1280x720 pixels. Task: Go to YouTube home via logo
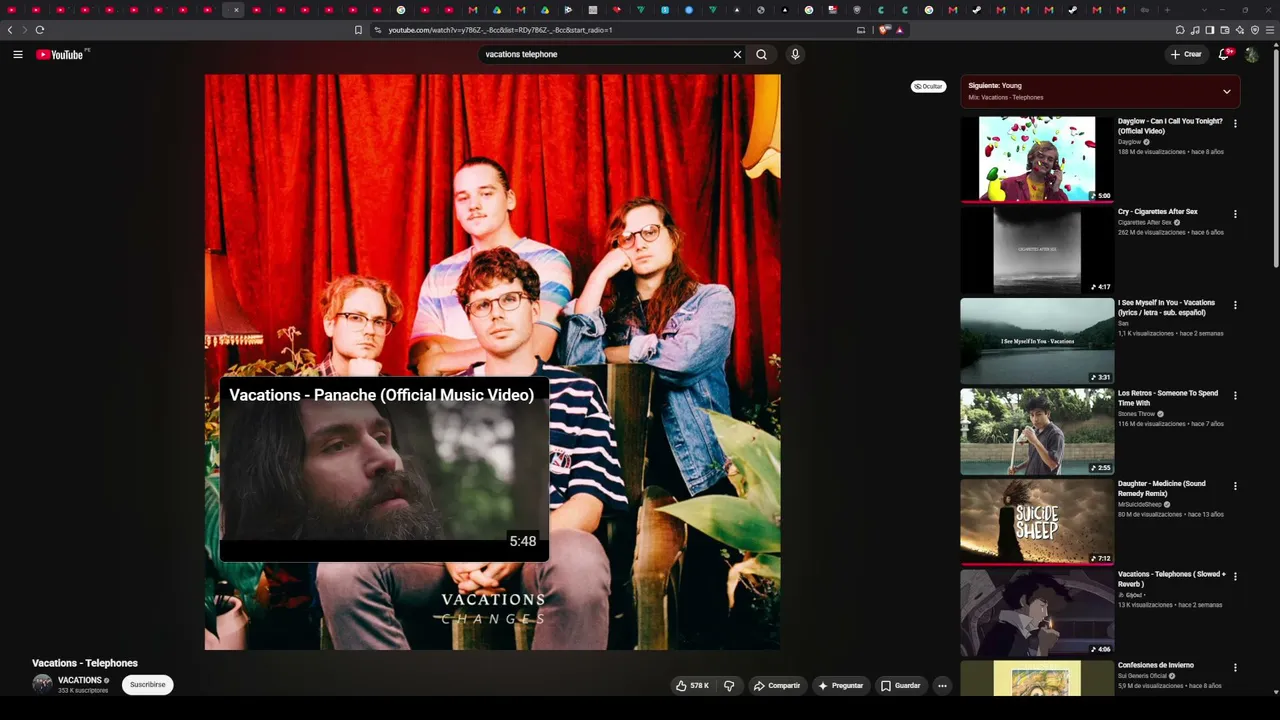pyautogui.click(x=60, y=55)
